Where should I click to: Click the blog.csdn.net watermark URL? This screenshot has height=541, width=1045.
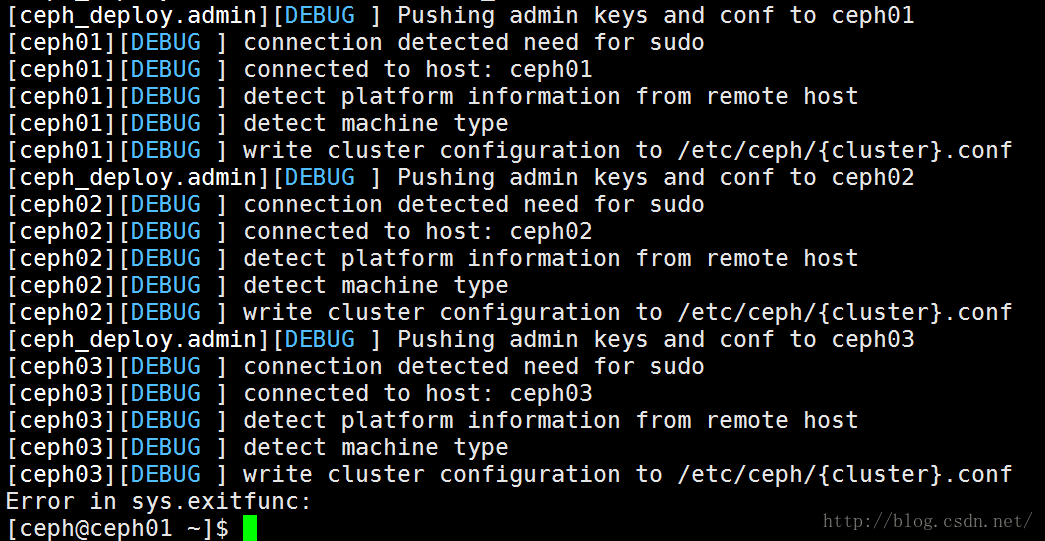[x=928, y=521]
